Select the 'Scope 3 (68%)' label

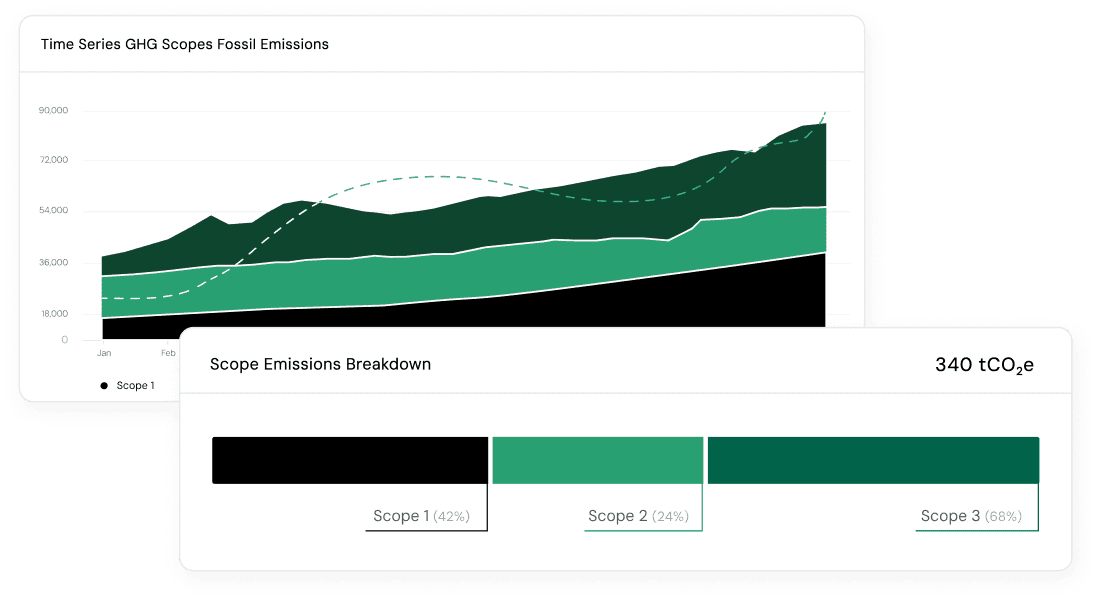tap(971, 517)
